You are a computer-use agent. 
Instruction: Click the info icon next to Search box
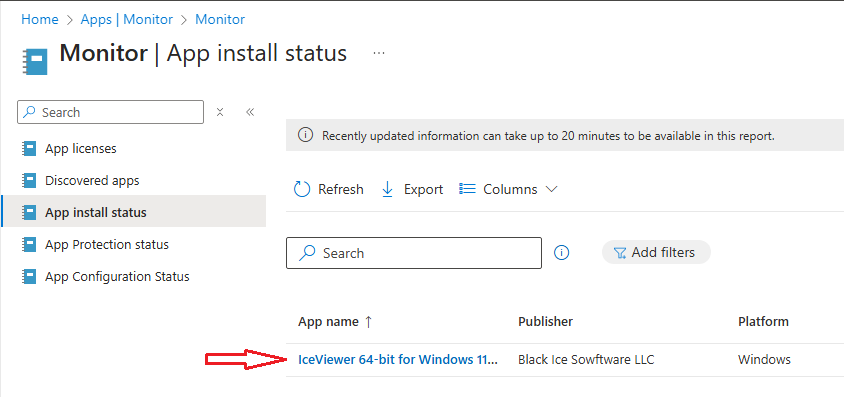click(561, 252)
